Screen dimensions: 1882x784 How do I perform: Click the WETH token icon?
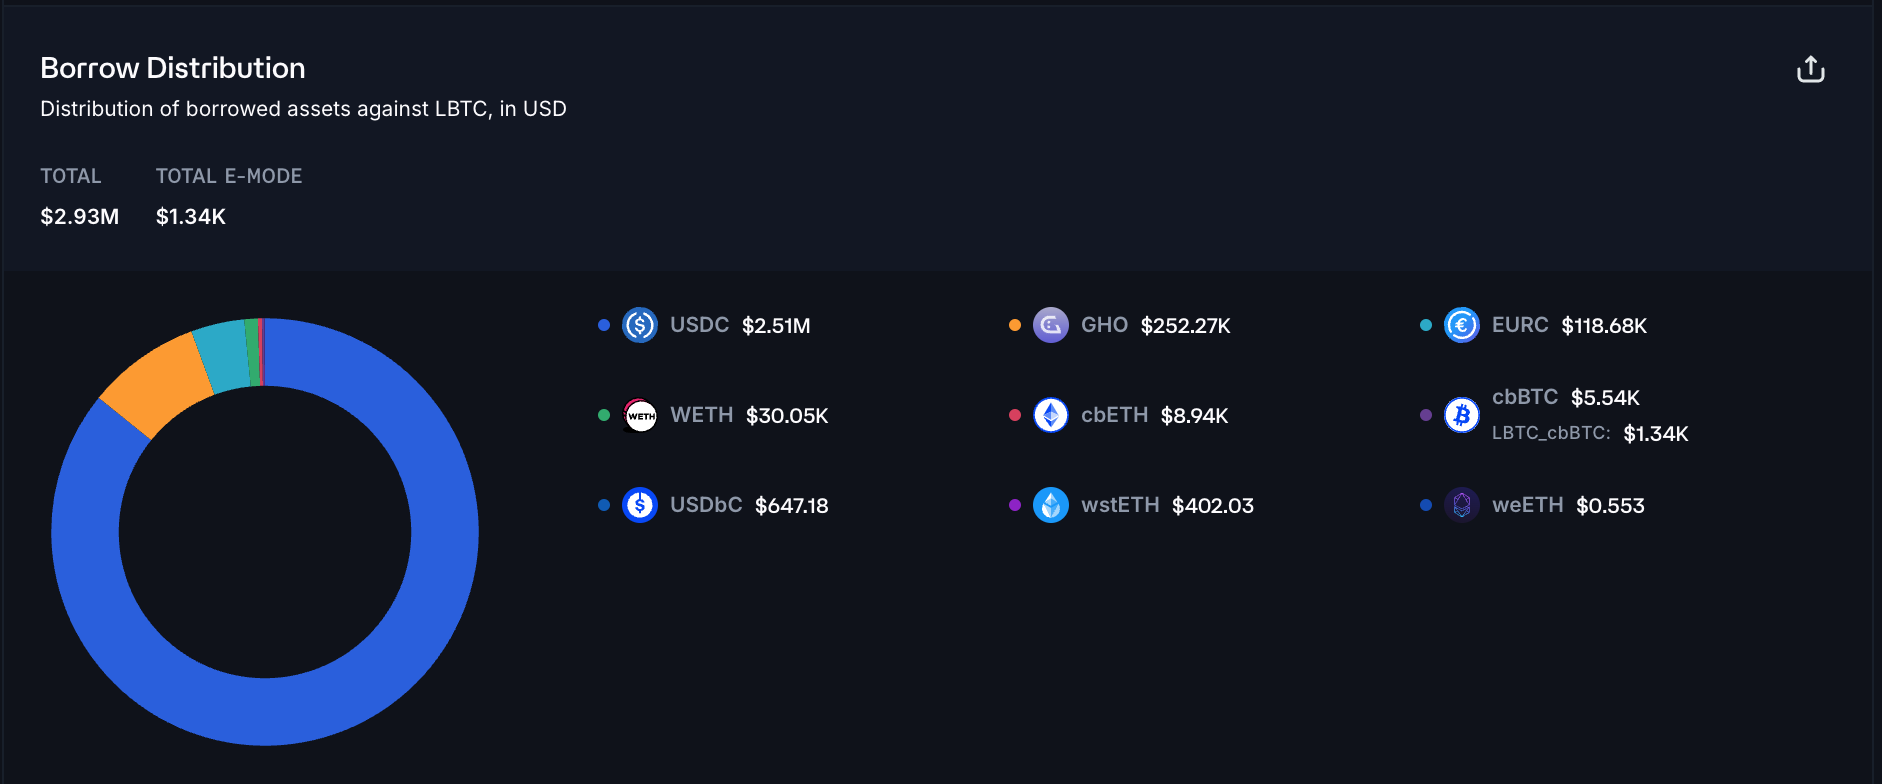pos(640,415)
